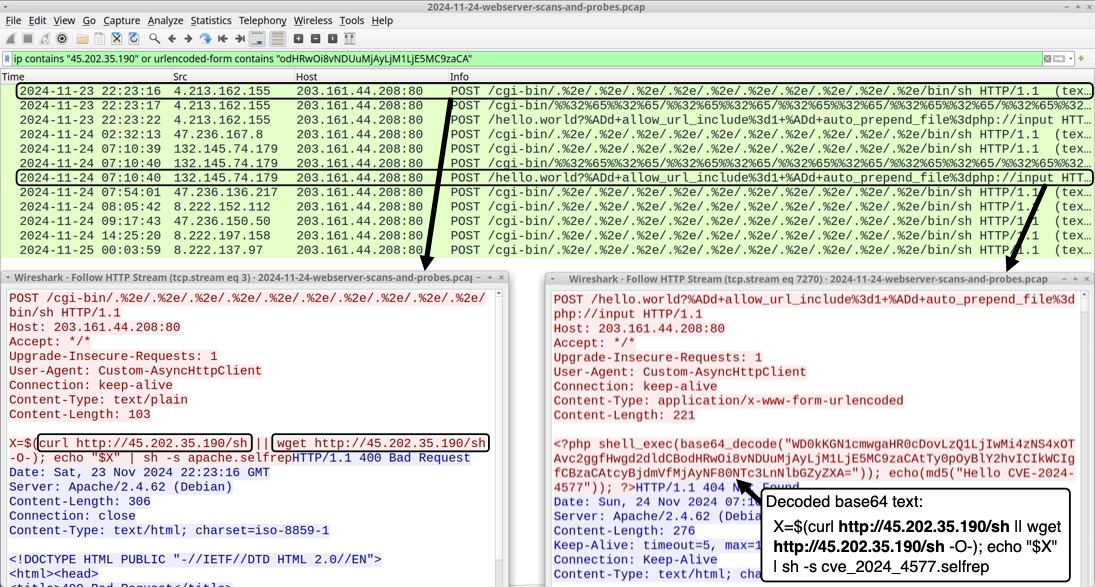The height and width of the screenshot is (587, 1095).
Task: Click the Reload capture file icon
Action: point(133,39)
